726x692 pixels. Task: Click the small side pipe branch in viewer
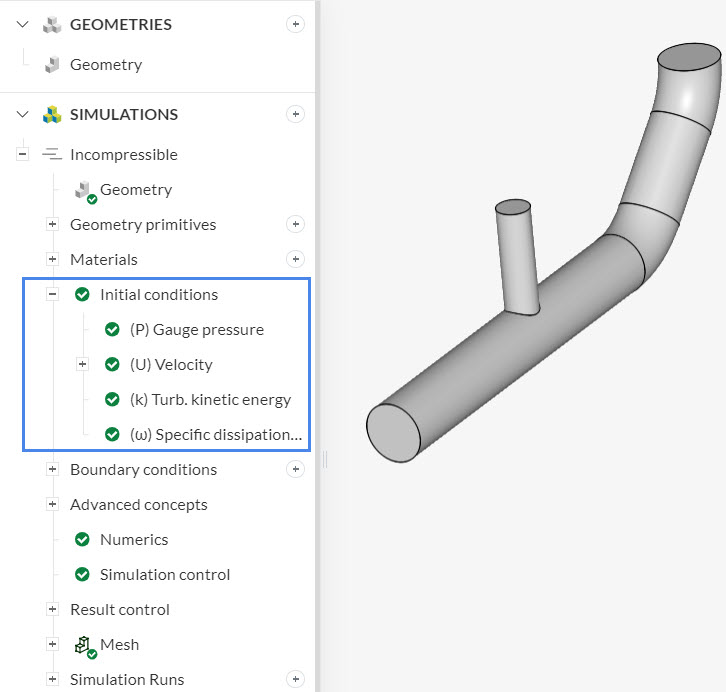click(x=516, y=255)
